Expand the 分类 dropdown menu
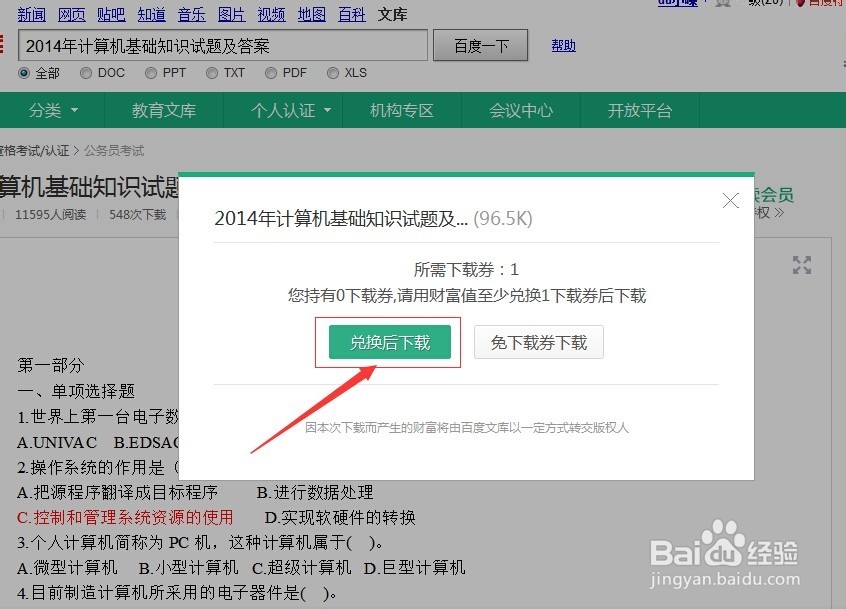The image size is (846, 609). [53, 111]
